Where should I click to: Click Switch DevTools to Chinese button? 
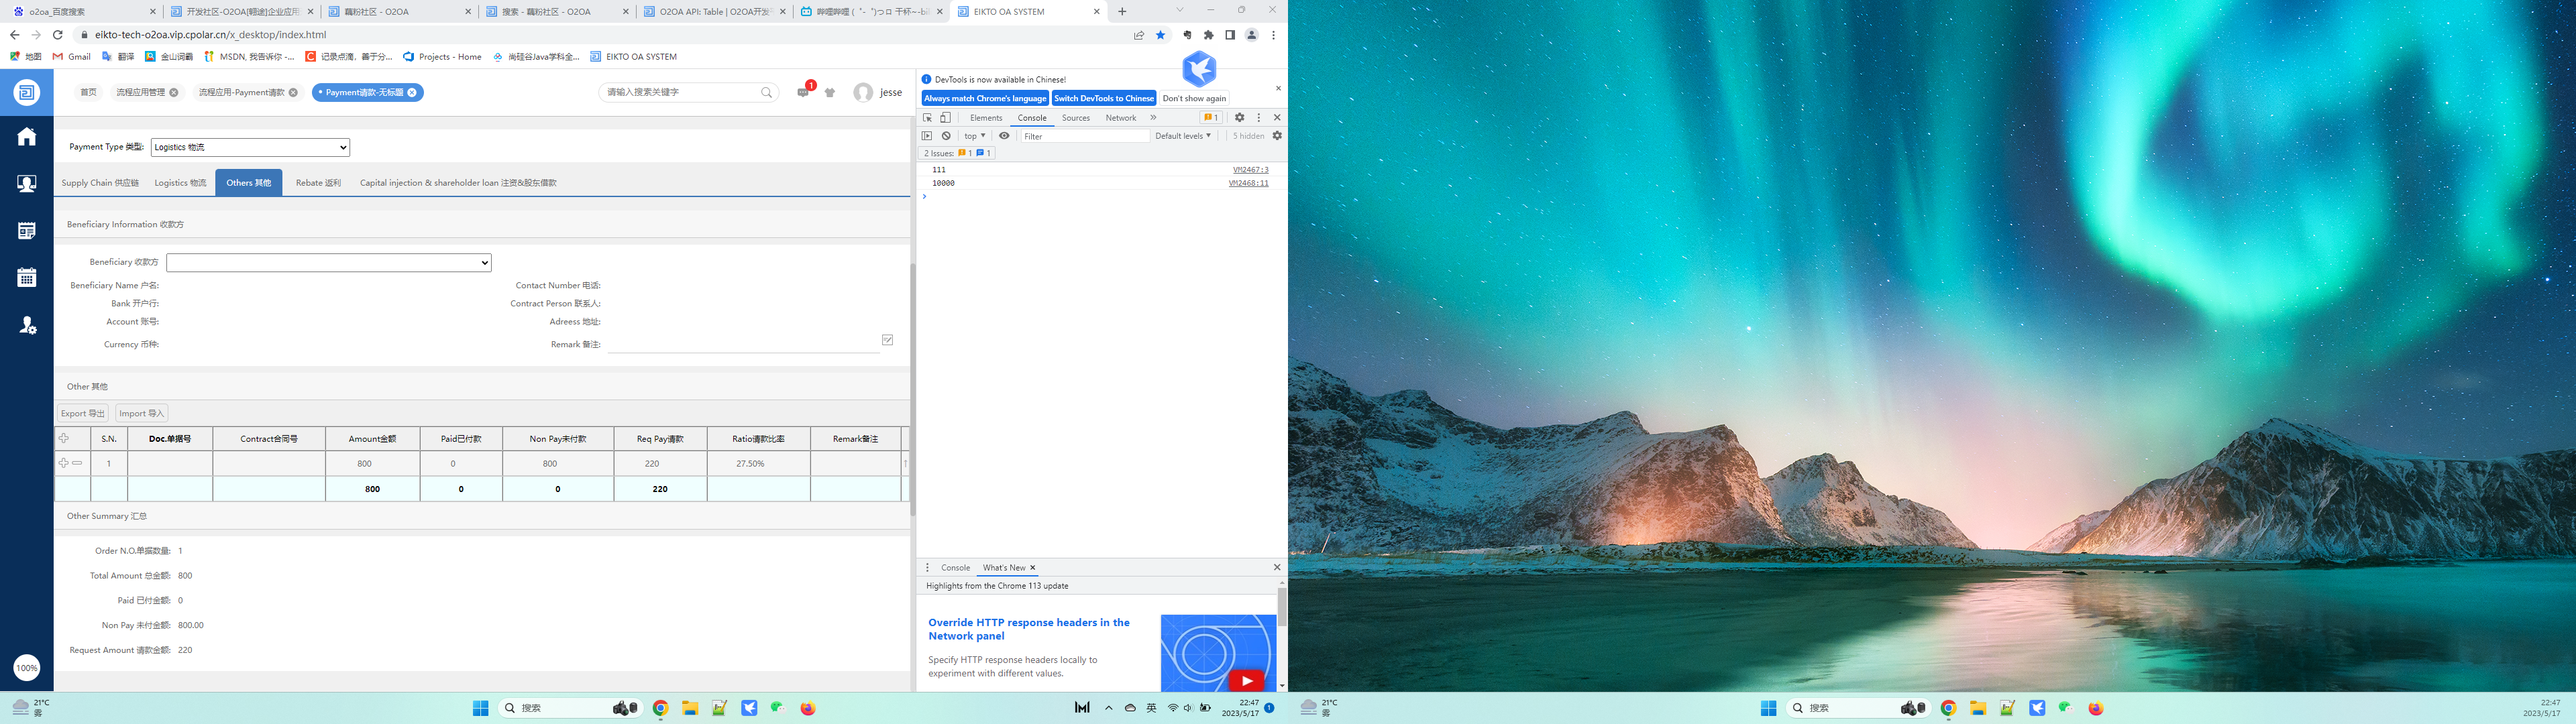coord(1104,98)
